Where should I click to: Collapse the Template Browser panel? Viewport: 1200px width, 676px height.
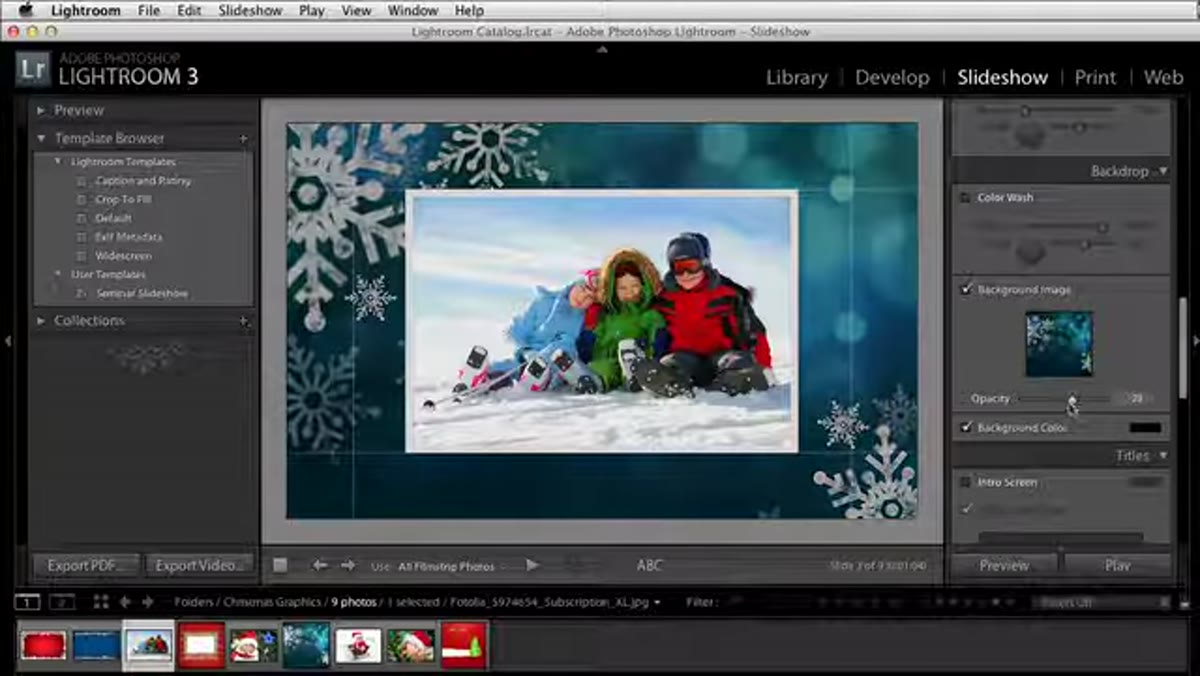[x=41, y=138]
